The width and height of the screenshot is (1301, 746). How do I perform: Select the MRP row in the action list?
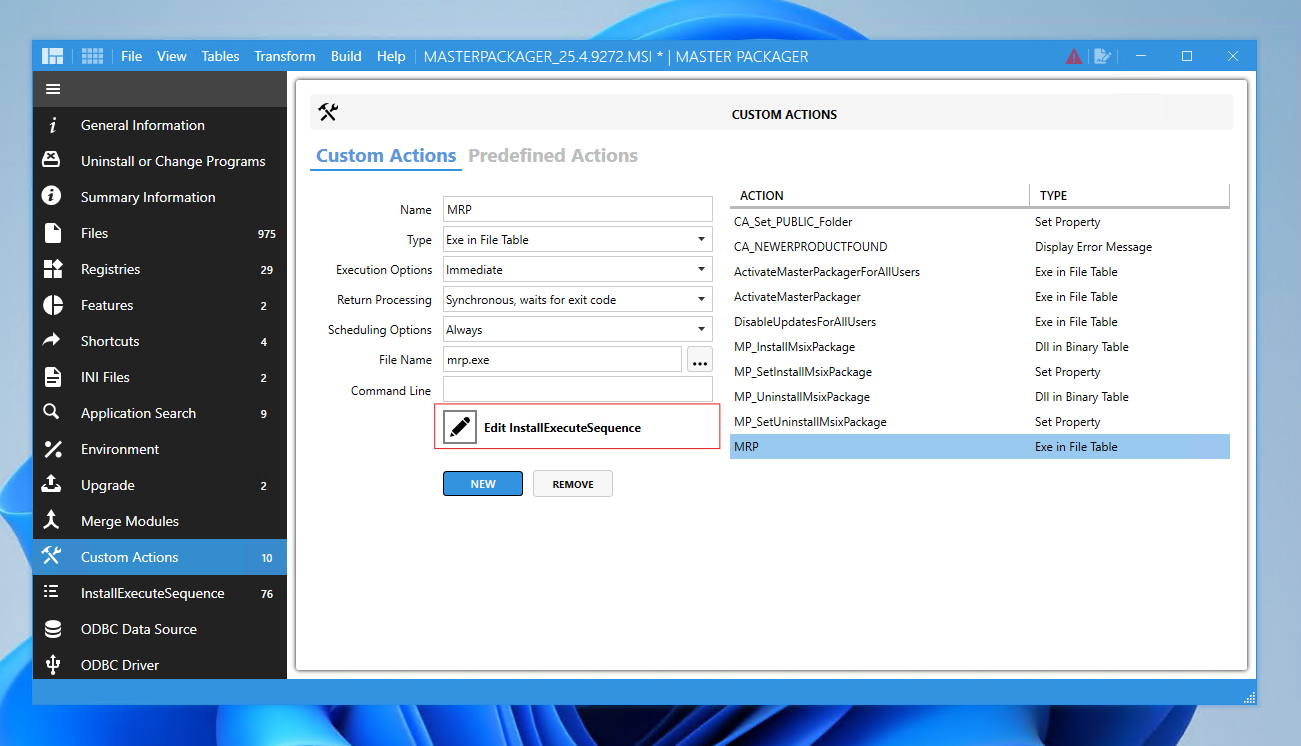point(980,447)
